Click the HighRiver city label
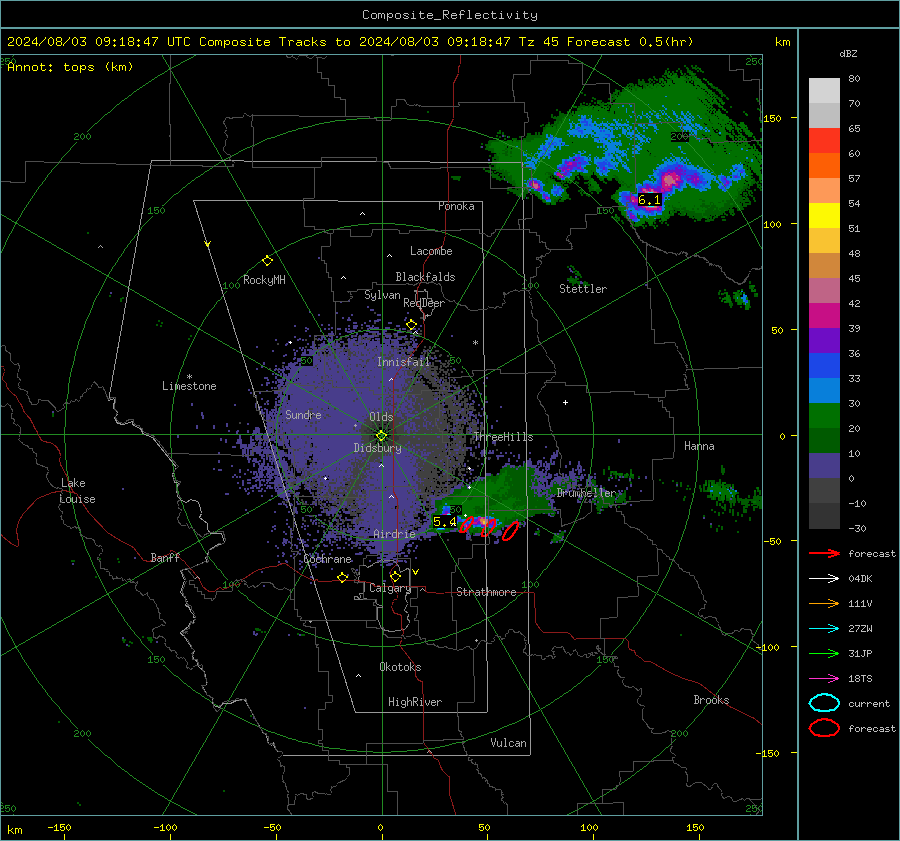Screen dimensions: 900x841 (415, 702)
